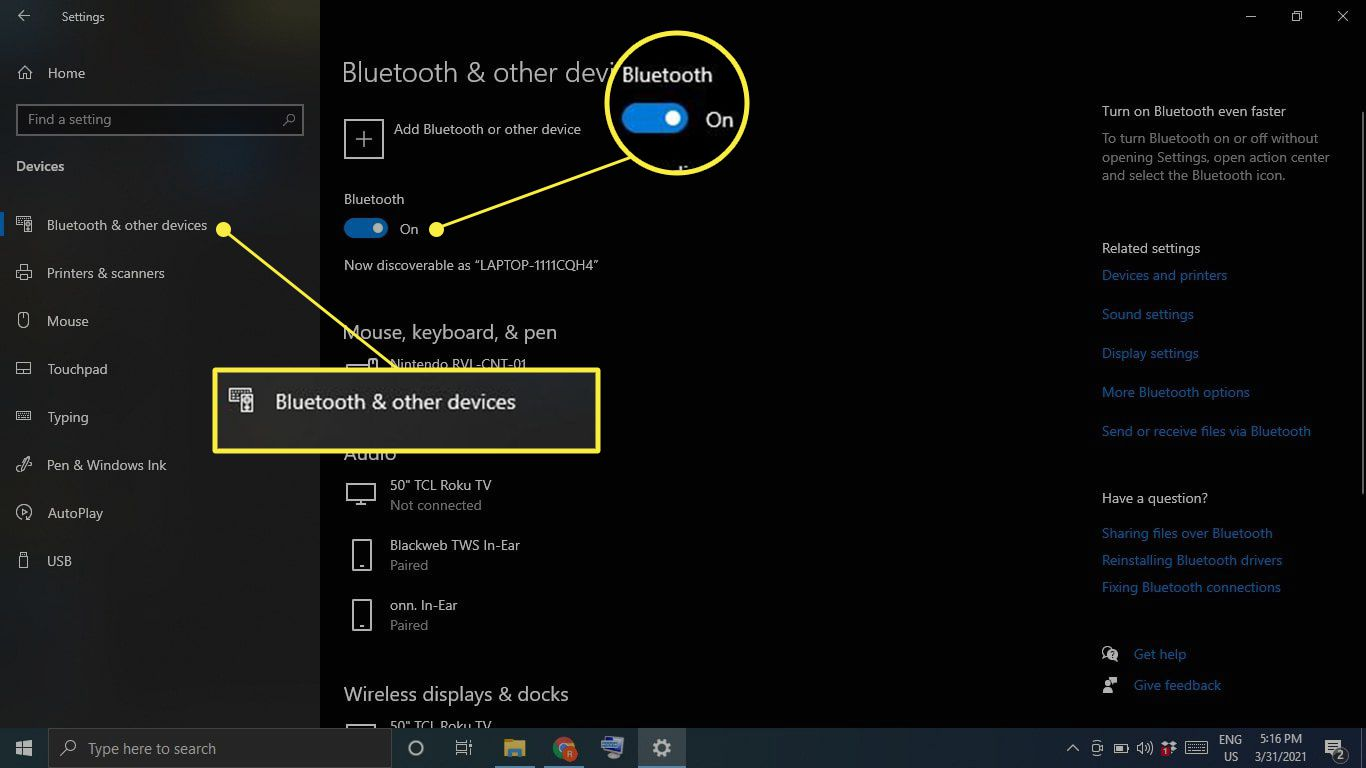Open the volume speaker tray icon

pyautogui.click(x=1145, y=748)
